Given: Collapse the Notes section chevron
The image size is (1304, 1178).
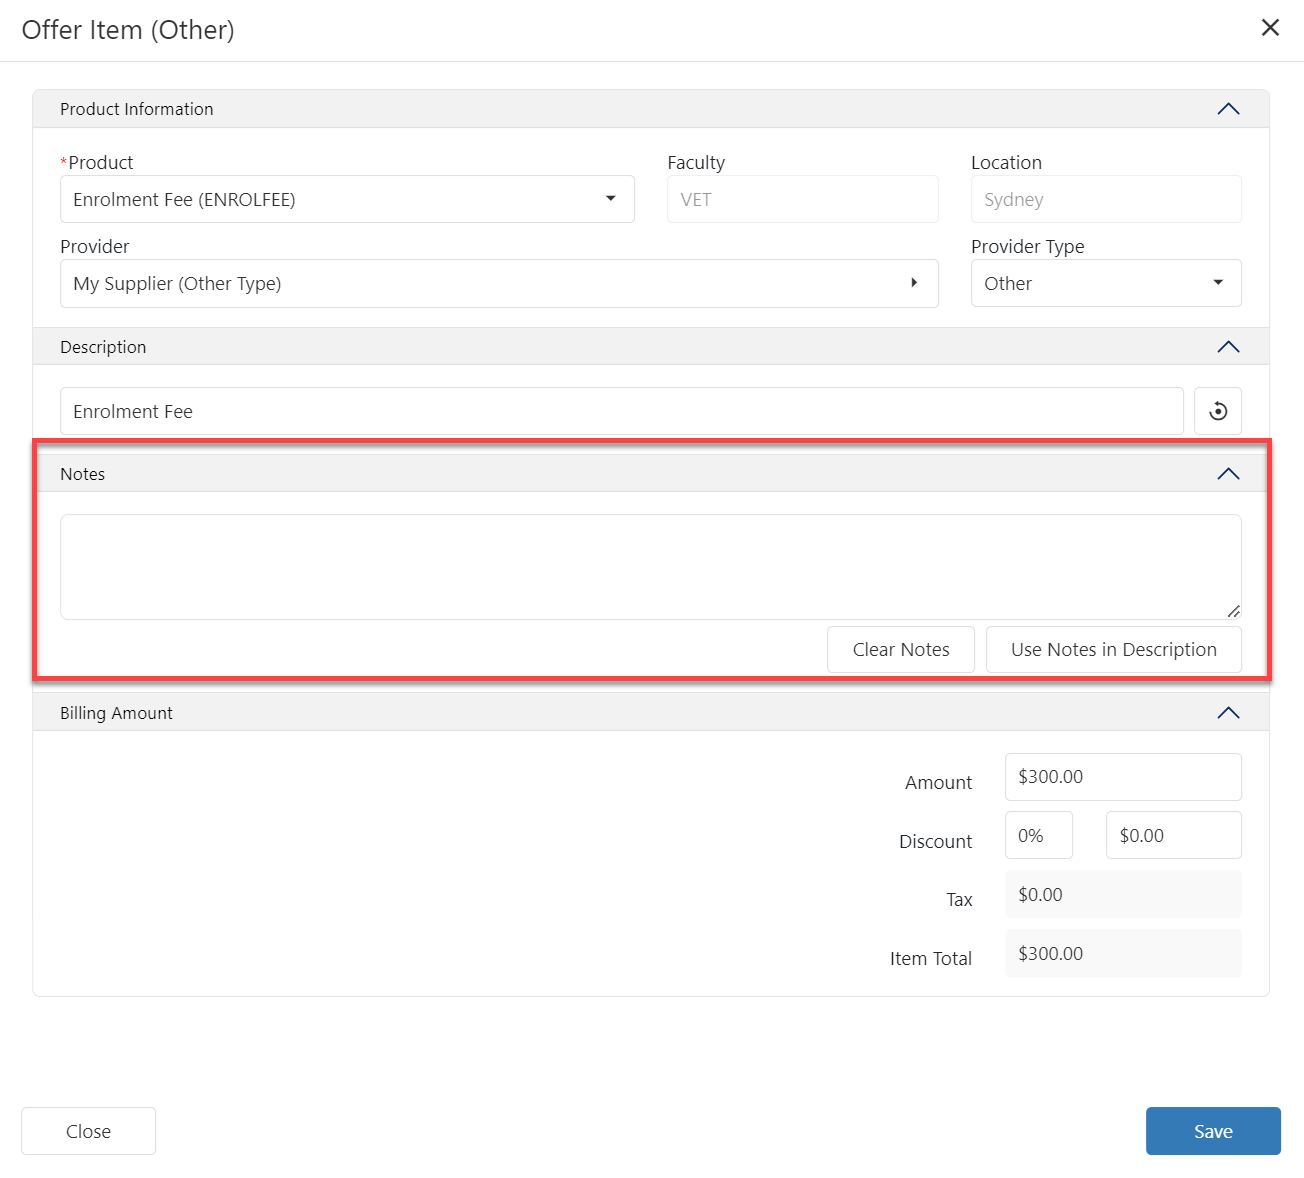Looking at the screenshot, I should tap(1228, 474).
